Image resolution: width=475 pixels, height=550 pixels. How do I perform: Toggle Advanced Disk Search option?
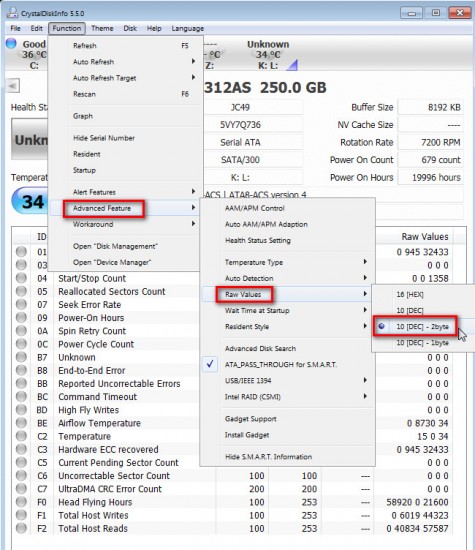[288, 348]
